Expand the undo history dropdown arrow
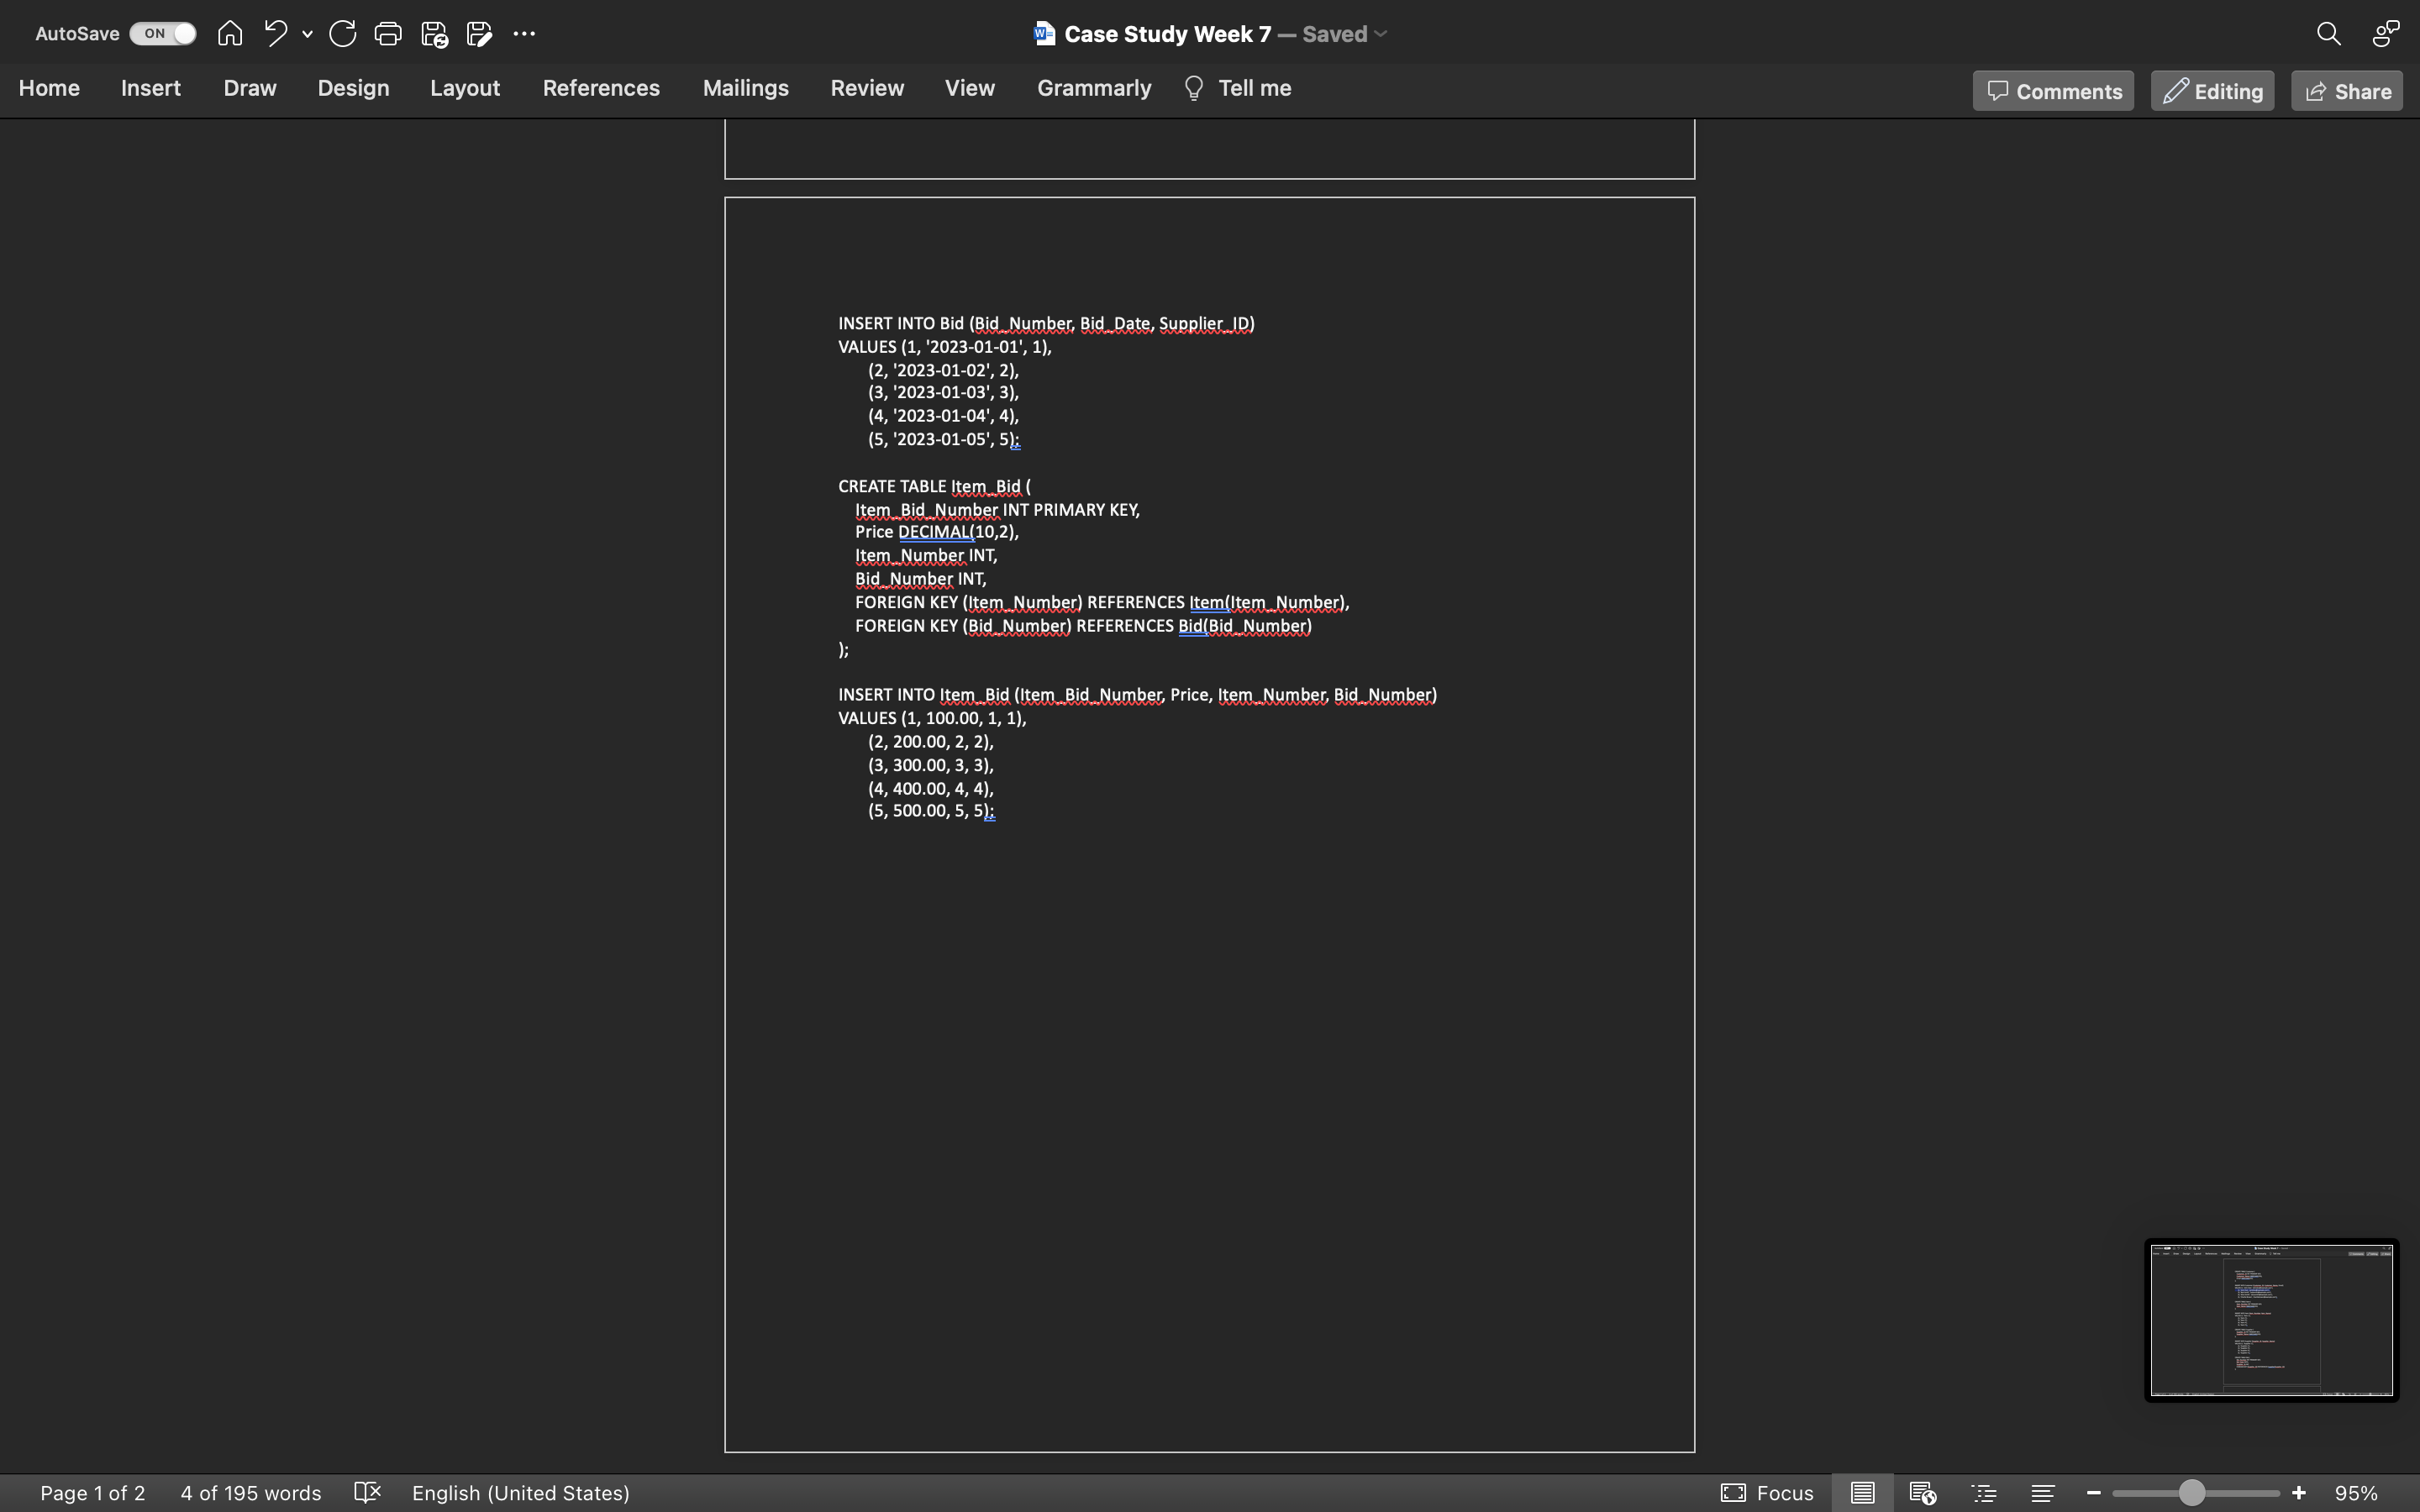This screenshot has width=2420, height=1512. coord(307,34)
